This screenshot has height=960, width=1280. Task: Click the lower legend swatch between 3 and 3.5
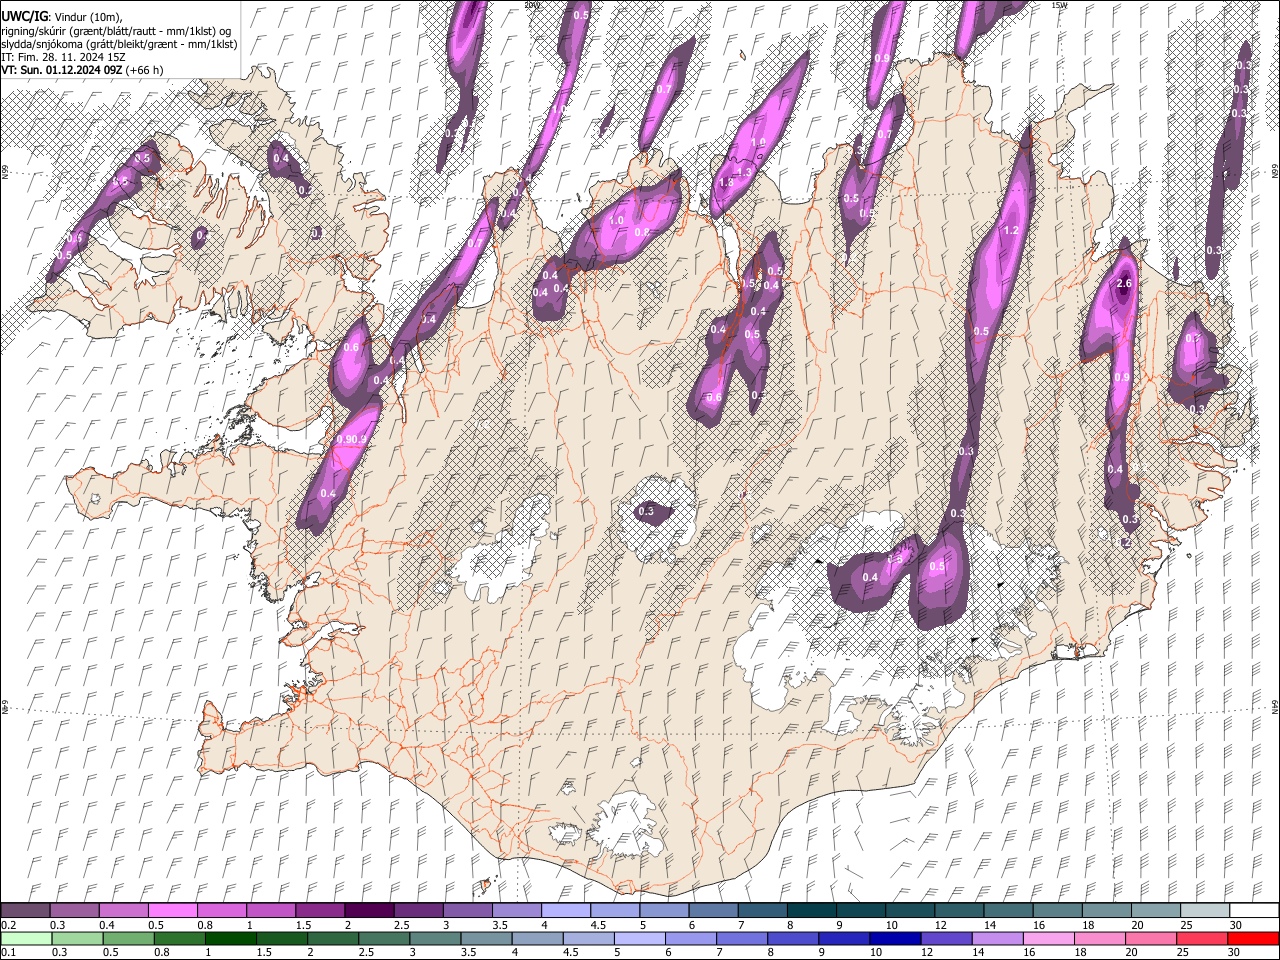point(435,938)
